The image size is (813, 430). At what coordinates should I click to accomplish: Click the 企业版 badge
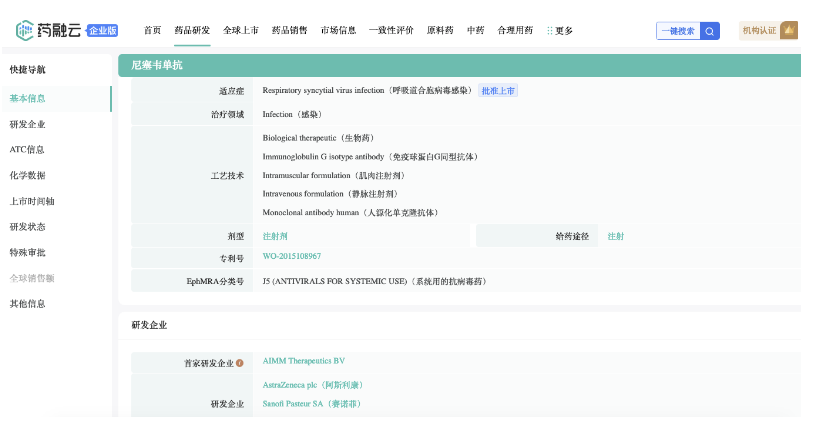click(102, 31)
